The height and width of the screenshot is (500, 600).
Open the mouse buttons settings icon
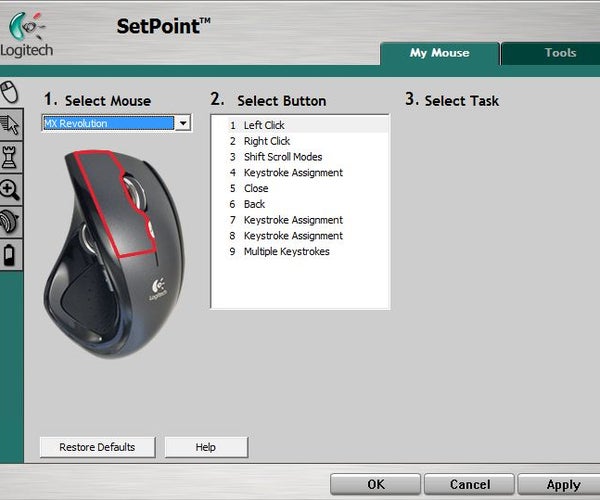coord(10,92)
